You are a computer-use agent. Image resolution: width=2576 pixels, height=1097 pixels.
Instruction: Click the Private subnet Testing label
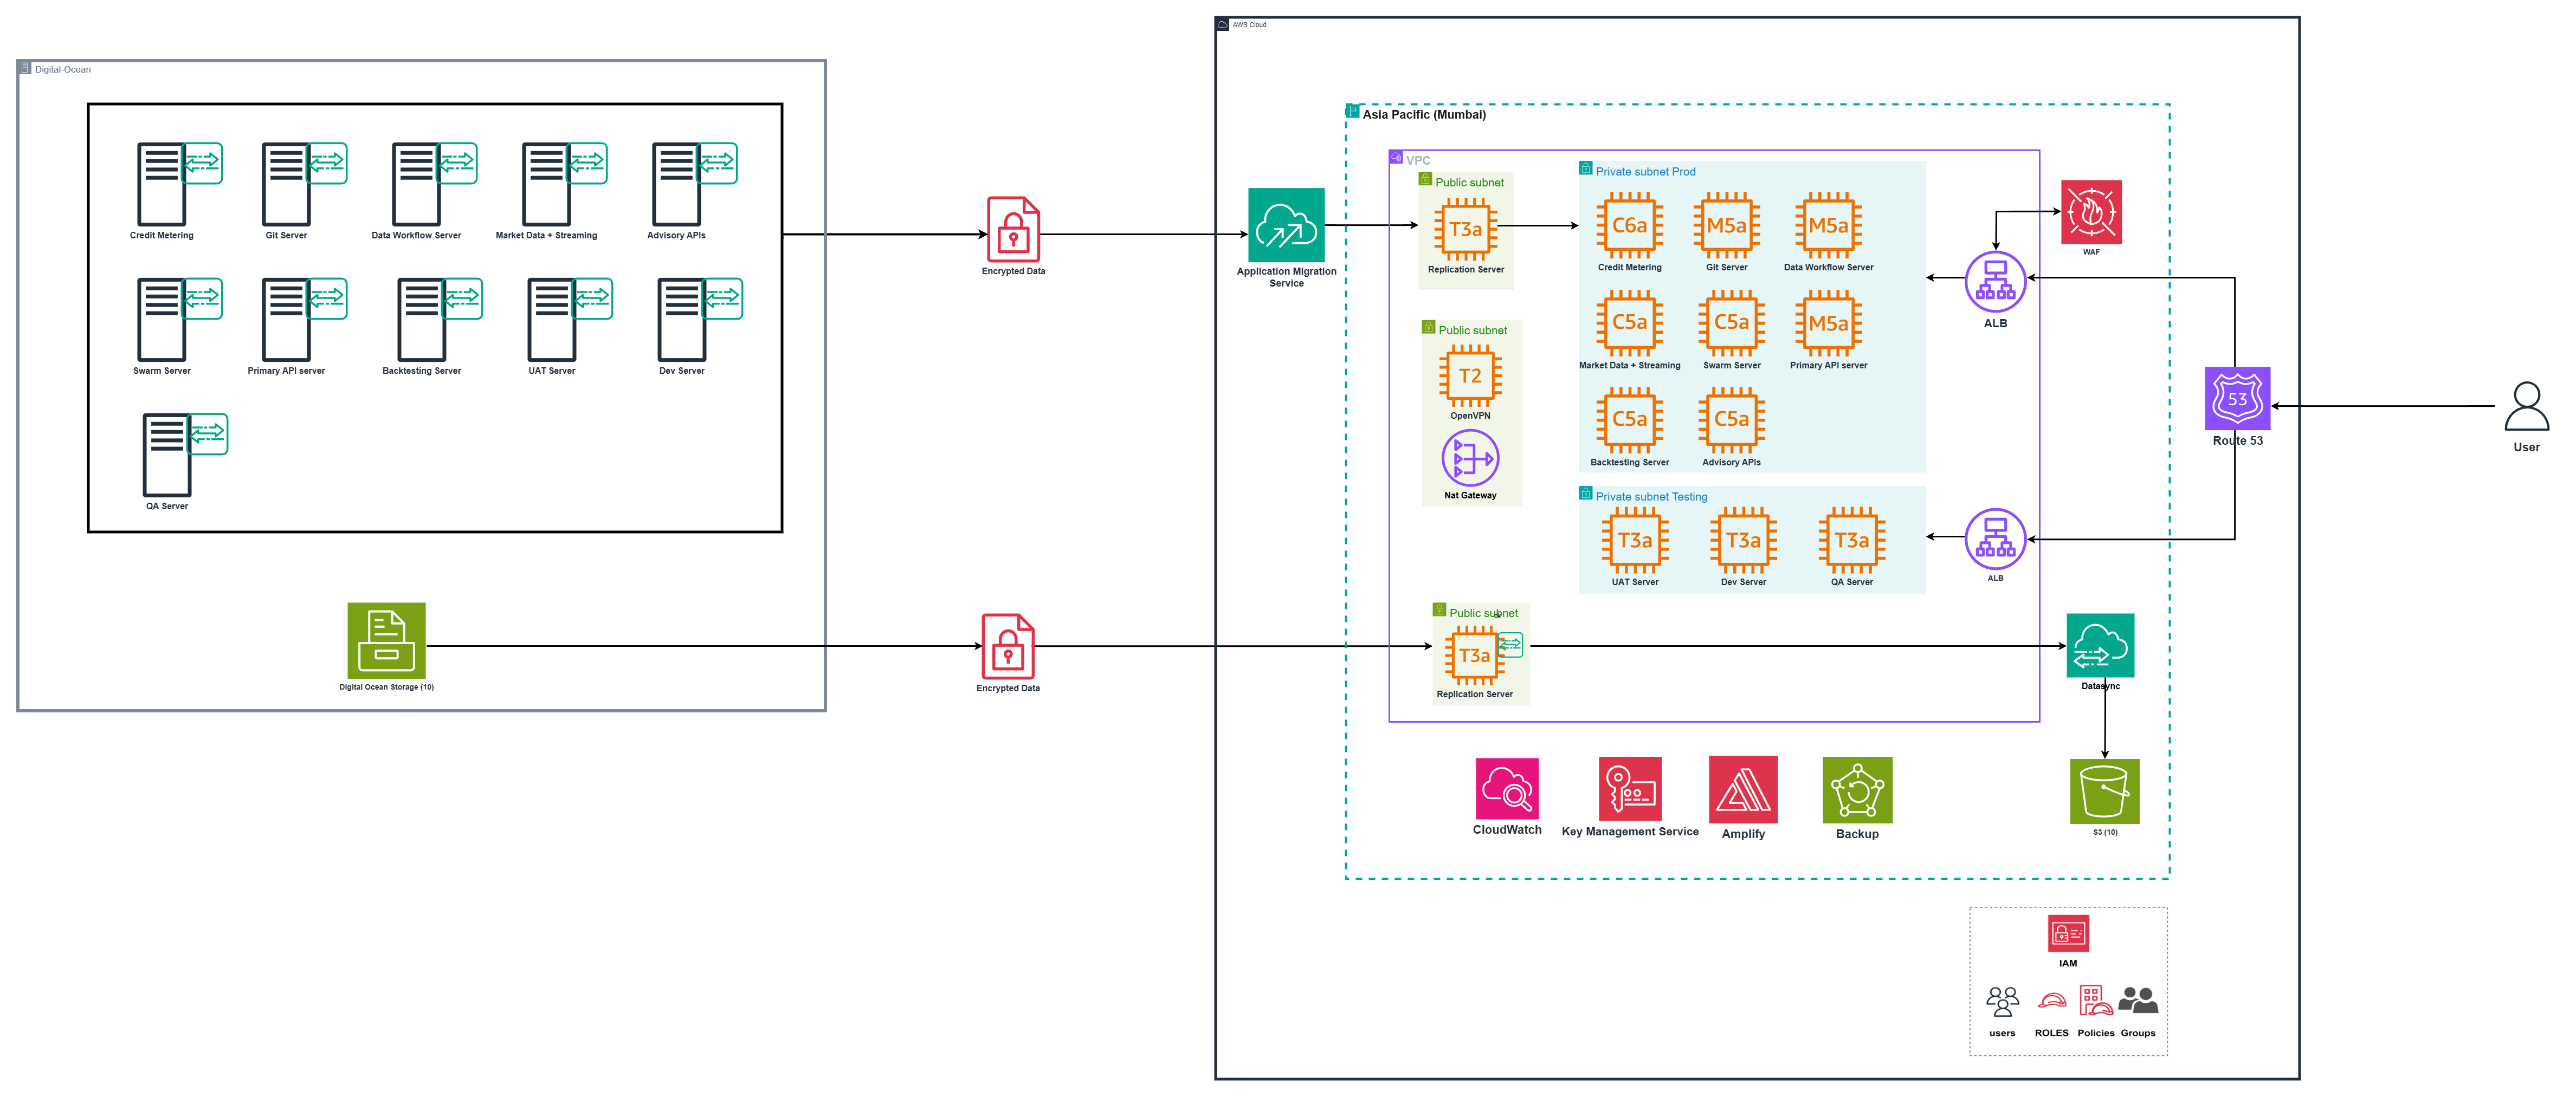[x=1651, y=497]
